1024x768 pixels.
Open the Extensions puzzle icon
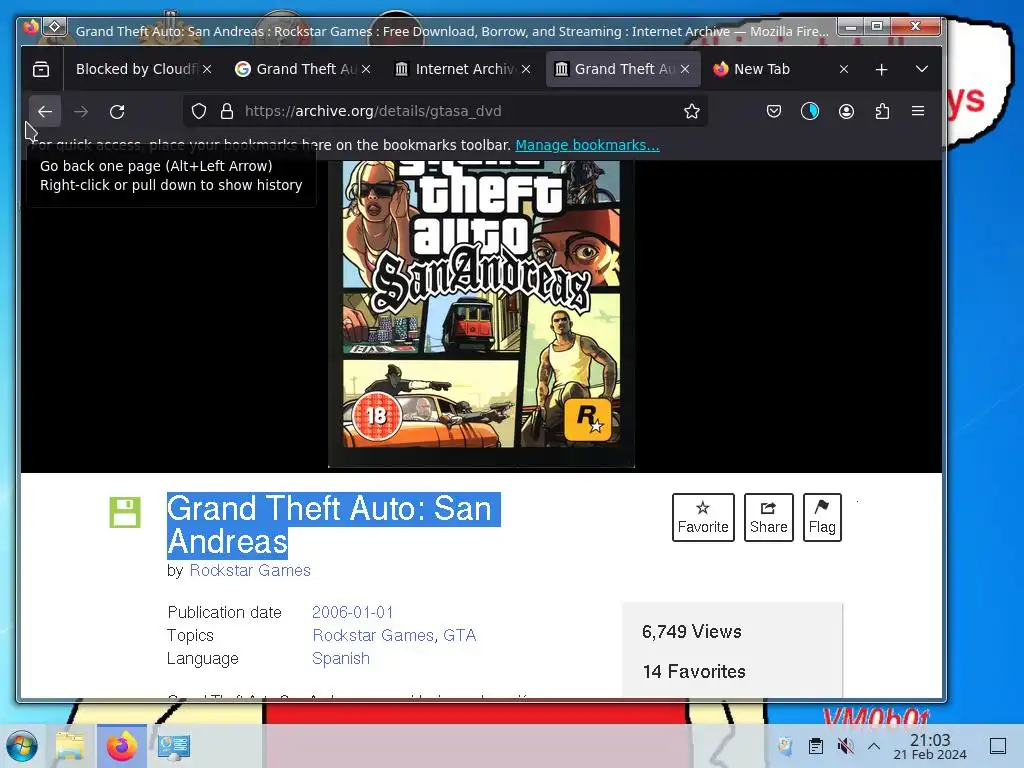[x=882, y=112]
